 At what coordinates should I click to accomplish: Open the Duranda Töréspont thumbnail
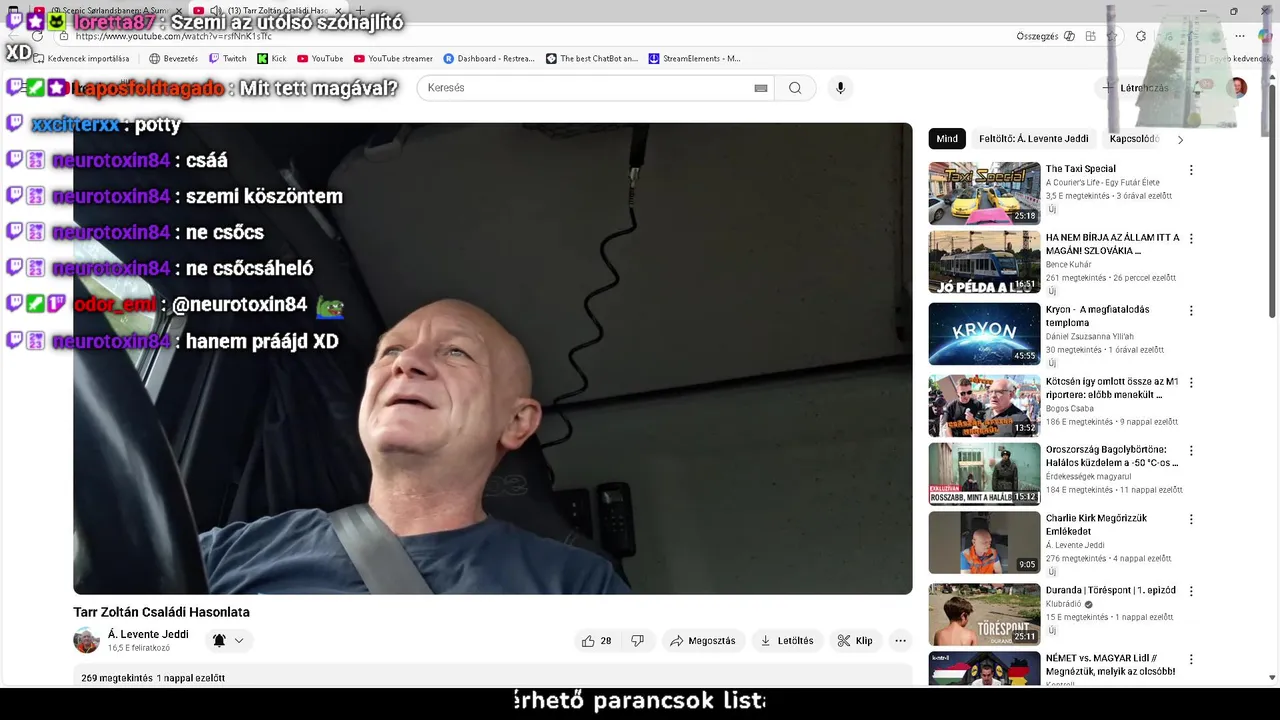point(984,614)
